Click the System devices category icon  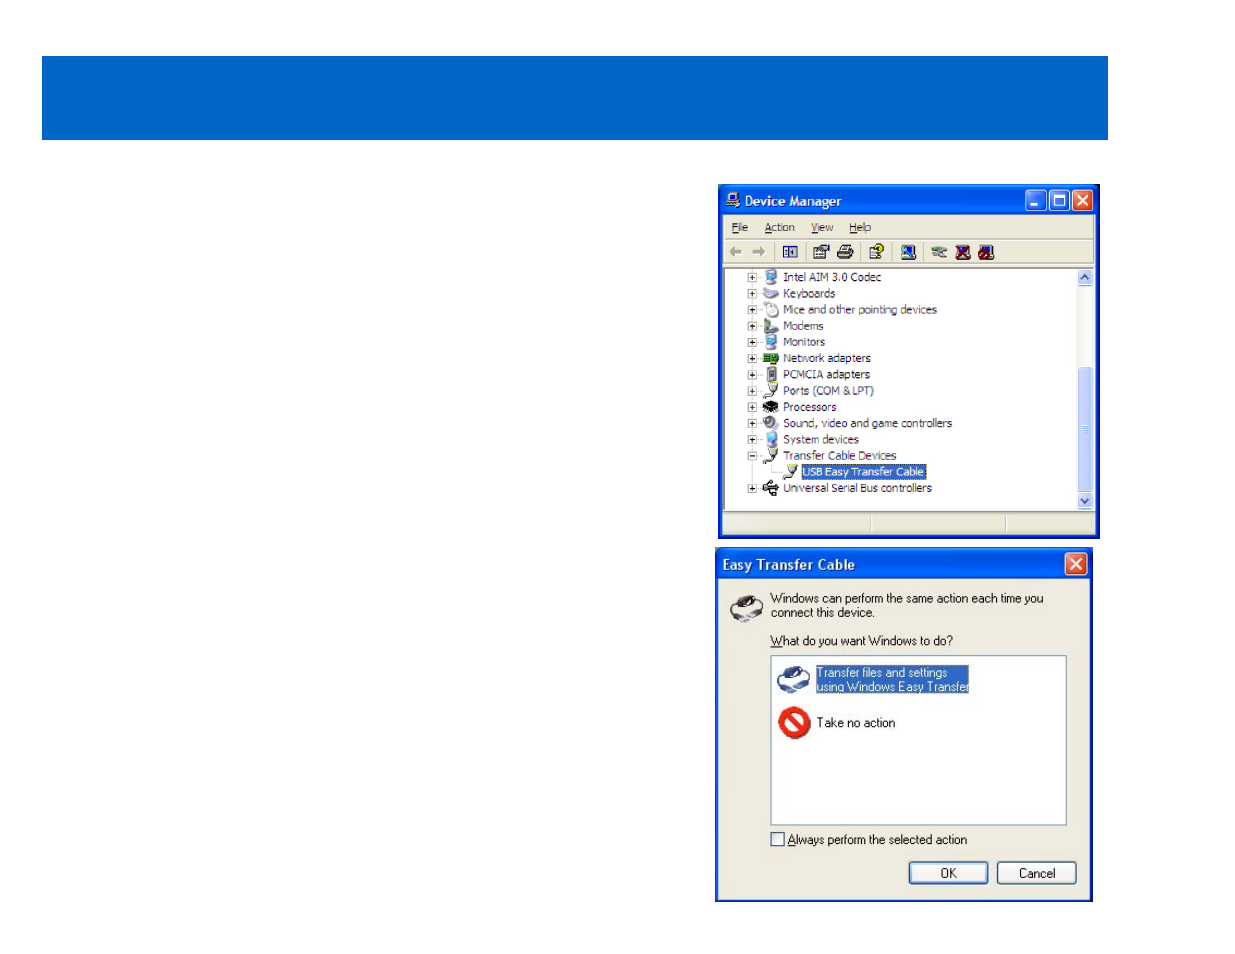(x=771, y=439)
